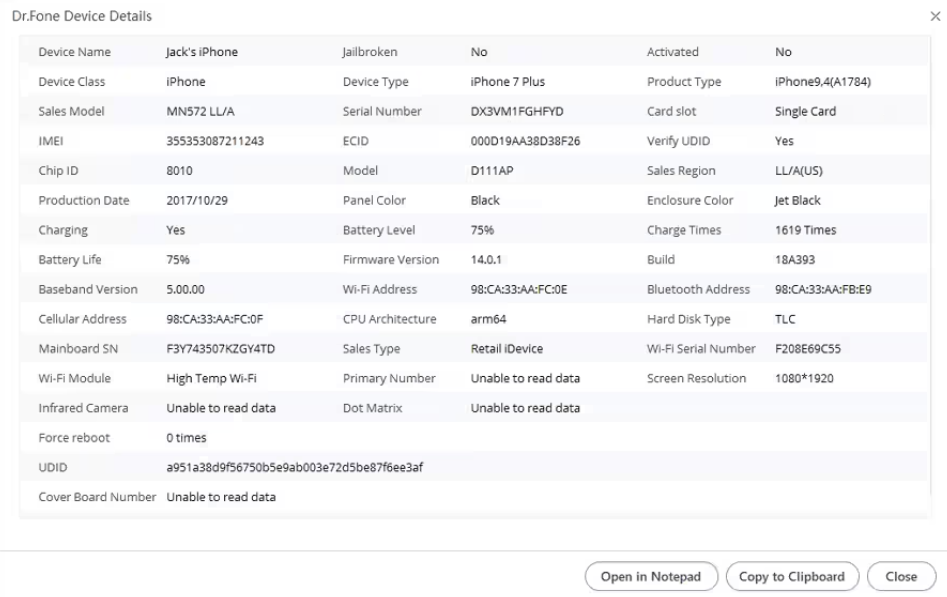Click the Card slot value Single Card
This screenshot has height=597, width=947.
[805, 111]
